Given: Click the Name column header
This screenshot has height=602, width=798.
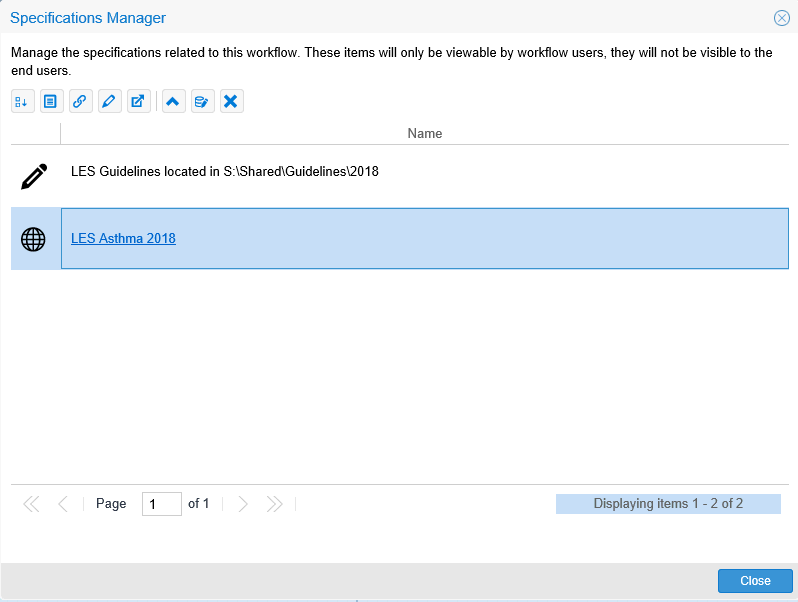Looking at the screenshot, I should point(425,133).
